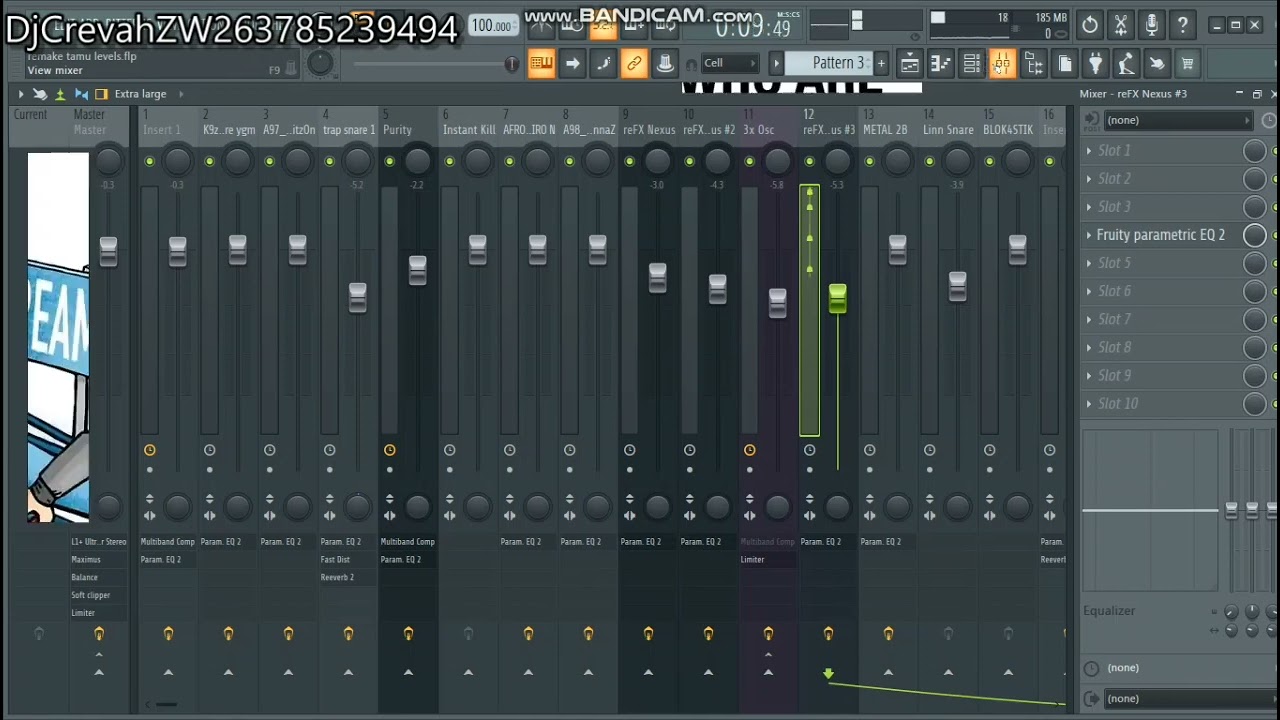Click the Purity track volume fader

[x=417, y=271]
